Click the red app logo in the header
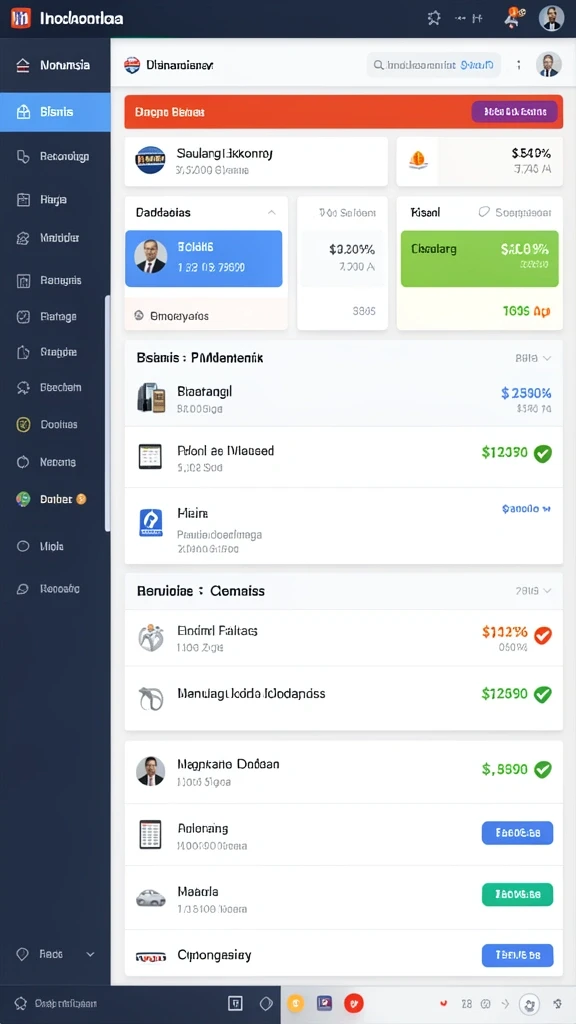The width and height of the screenshot is (576, 1024). coord(20,18)
